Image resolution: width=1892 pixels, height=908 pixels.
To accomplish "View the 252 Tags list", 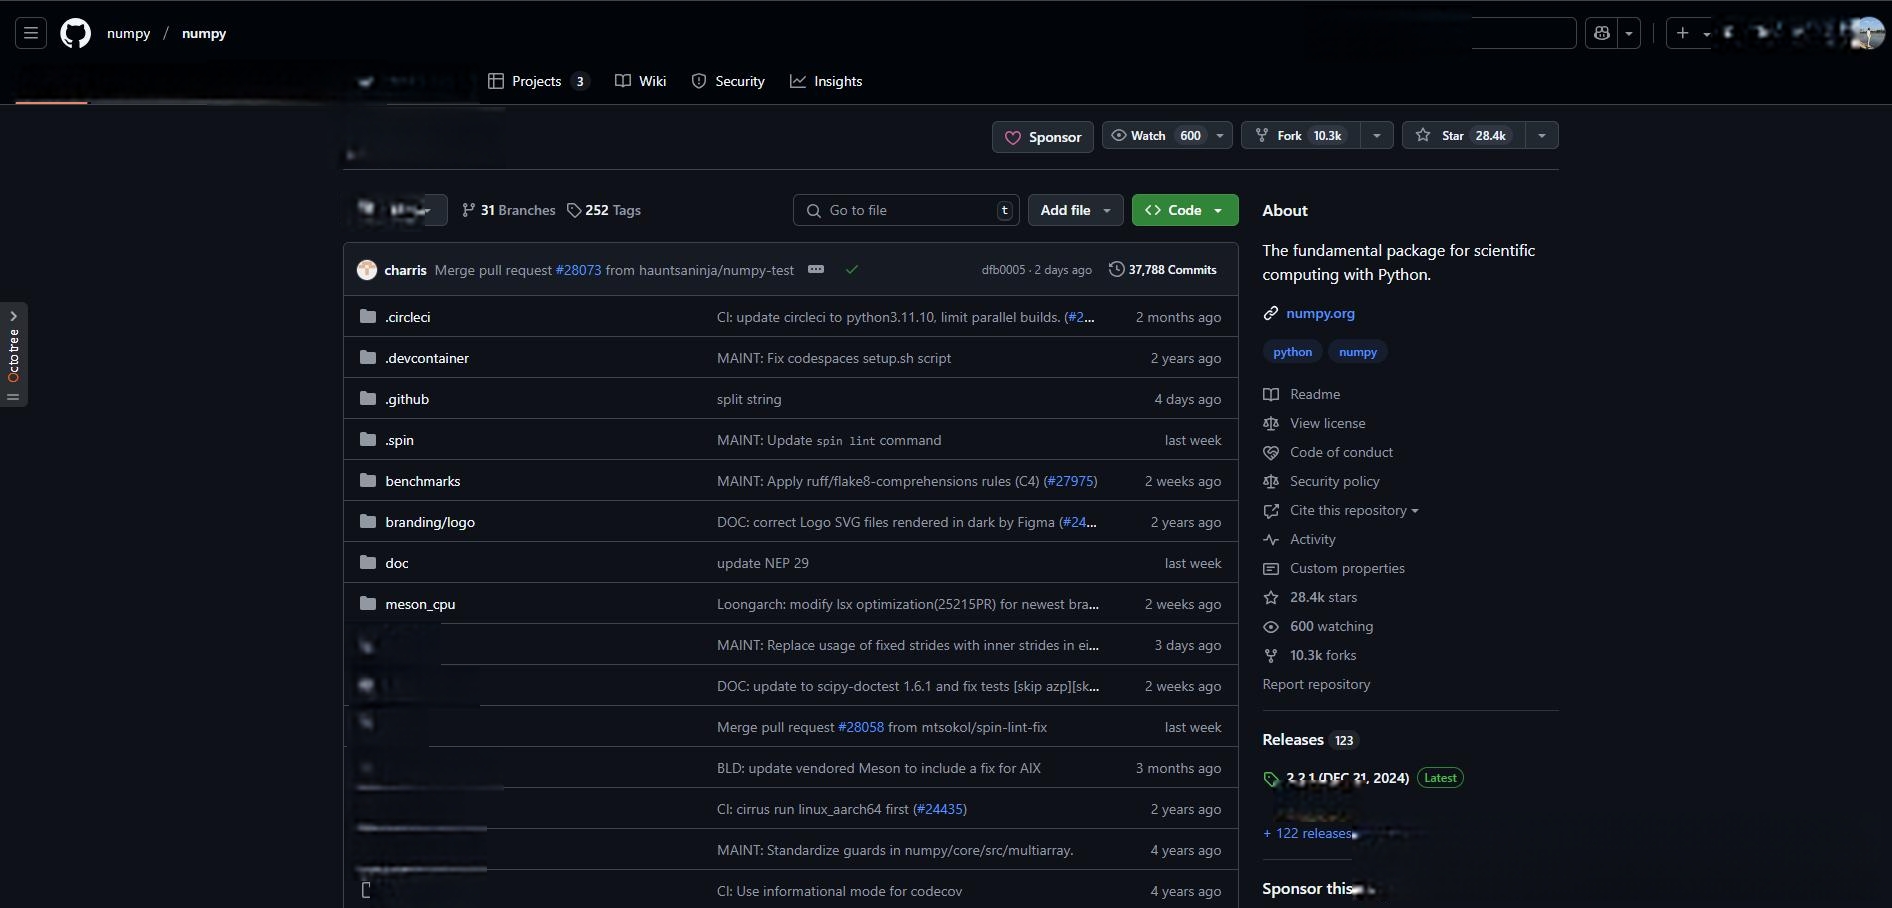I will coord(604,210).
